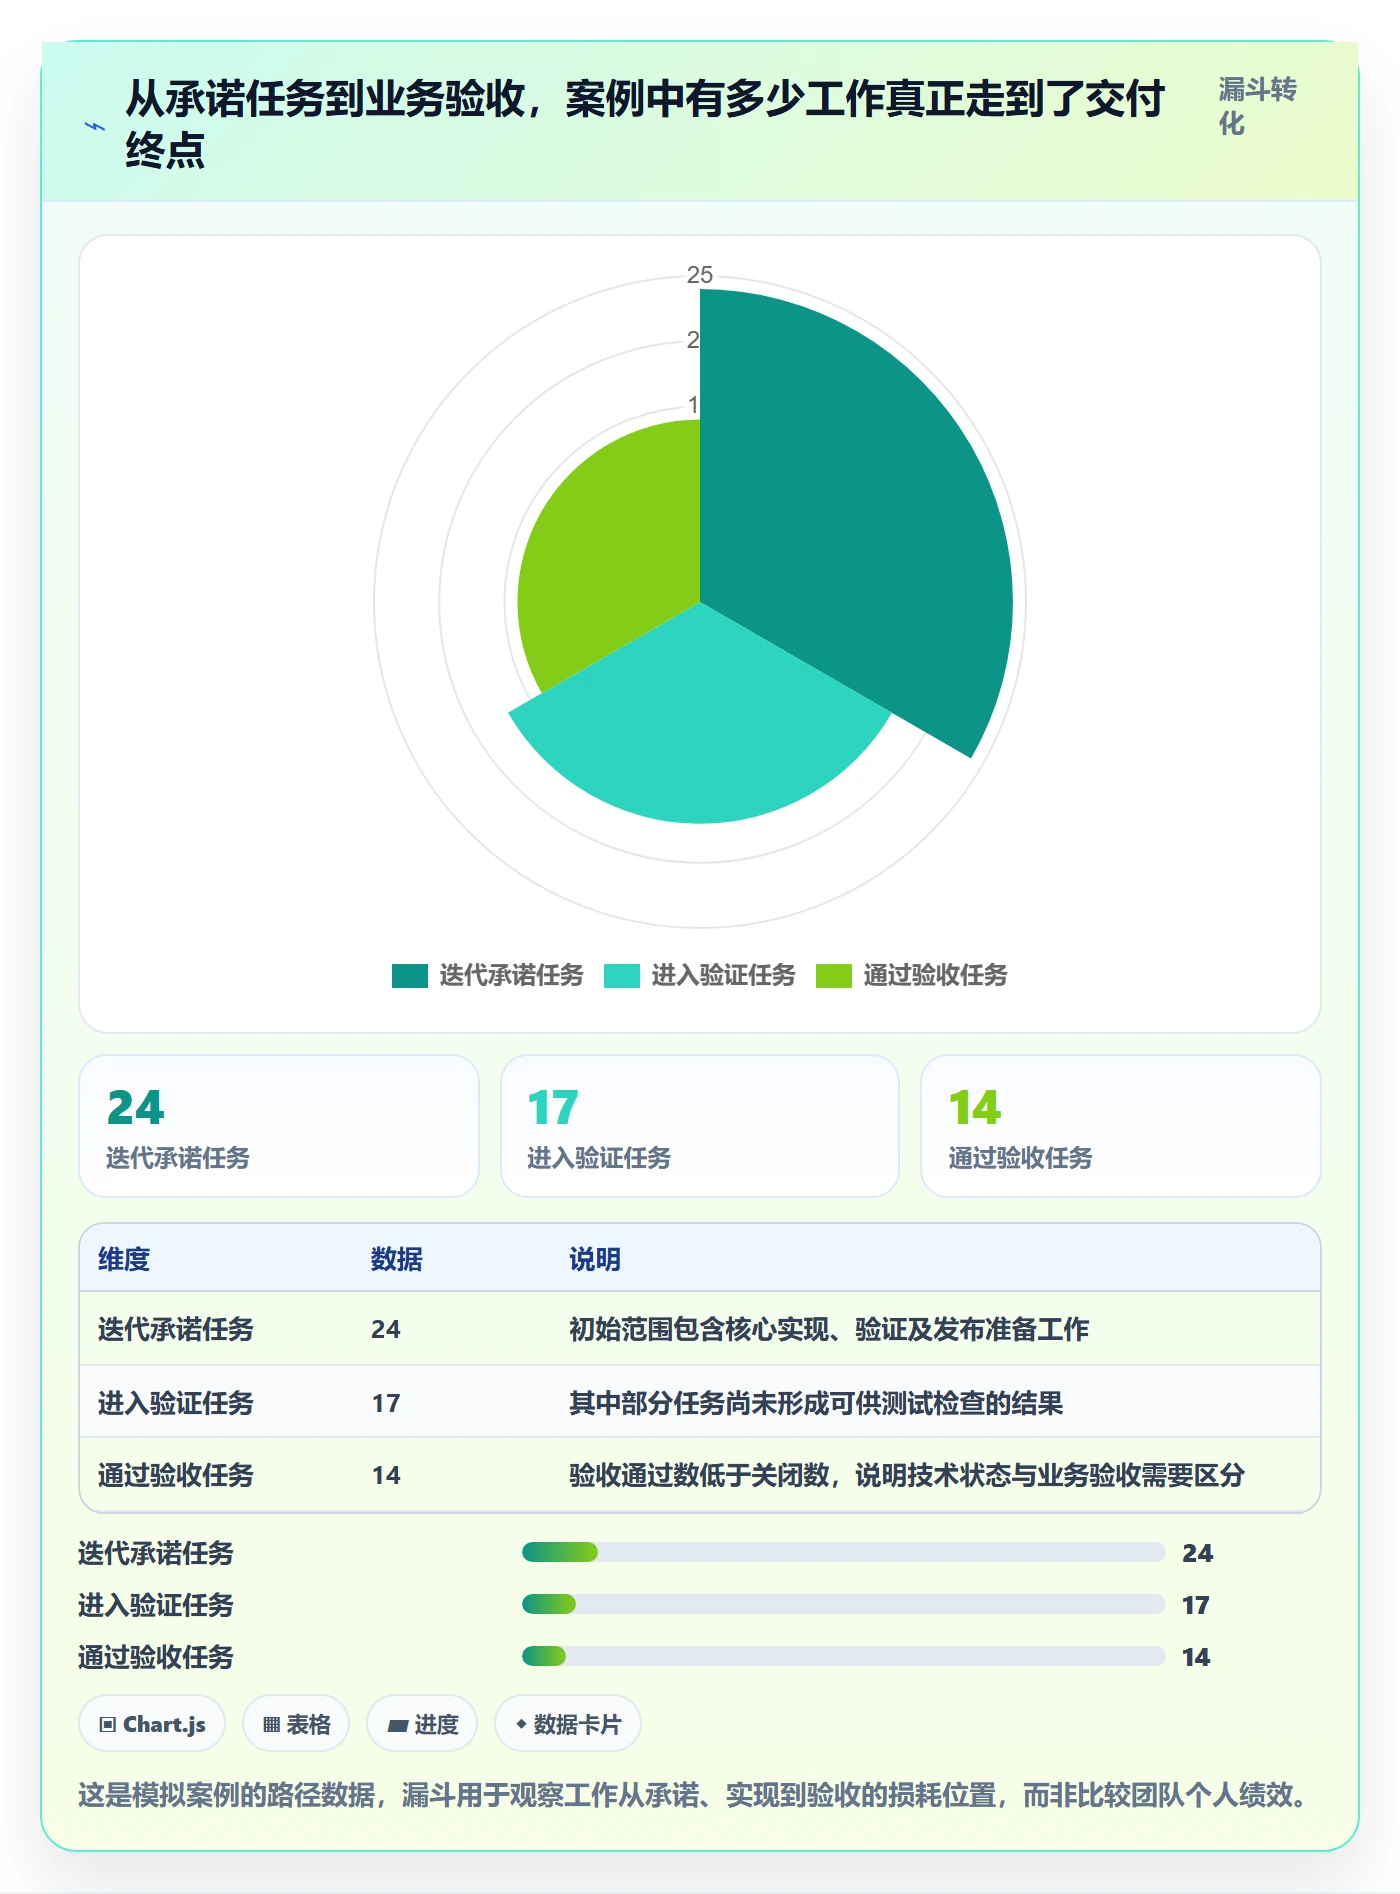Click description 初始范围包含核心实现、验证及发布准备工作
Image resolution: width=1400 pixels, height=1894 pixels.
[x=829, y=1329]
